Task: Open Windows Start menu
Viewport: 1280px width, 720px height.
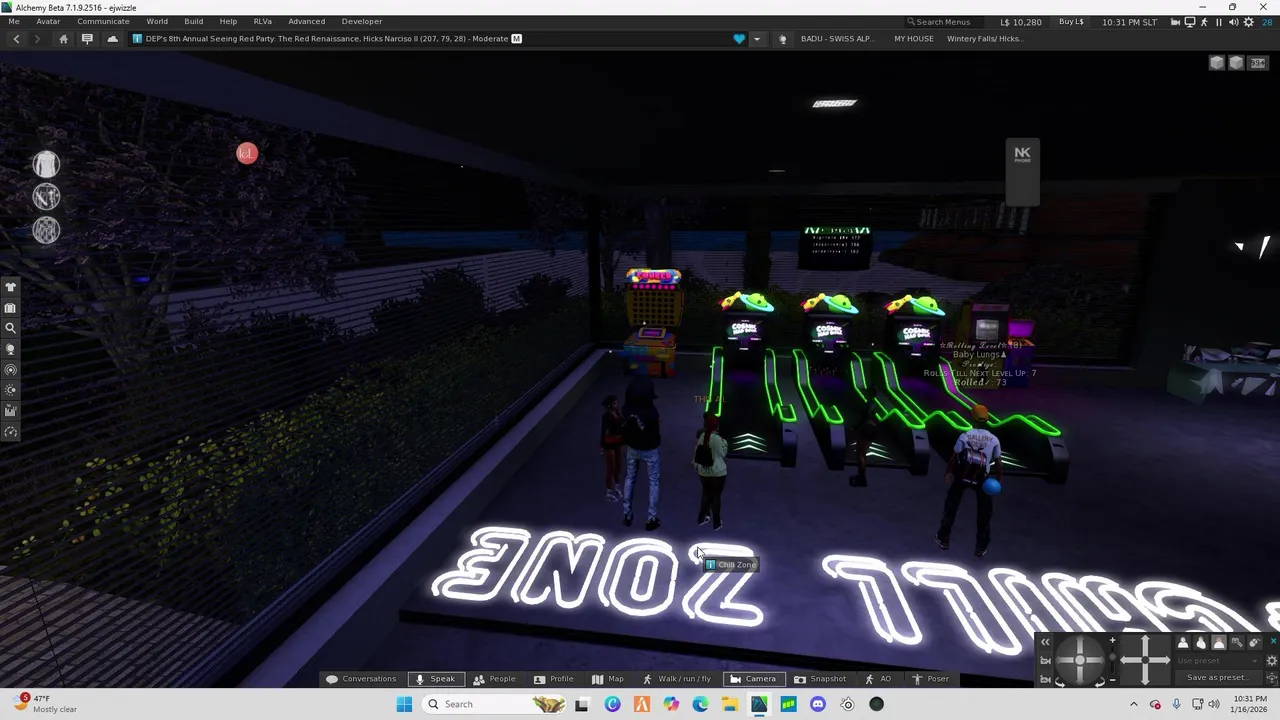Action: coord(404,704)
